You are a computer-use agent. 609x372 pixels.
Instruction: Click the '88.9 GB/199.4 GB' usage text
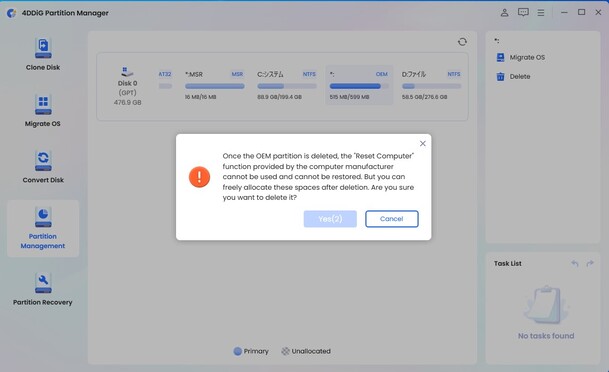[x=279, y=97]
